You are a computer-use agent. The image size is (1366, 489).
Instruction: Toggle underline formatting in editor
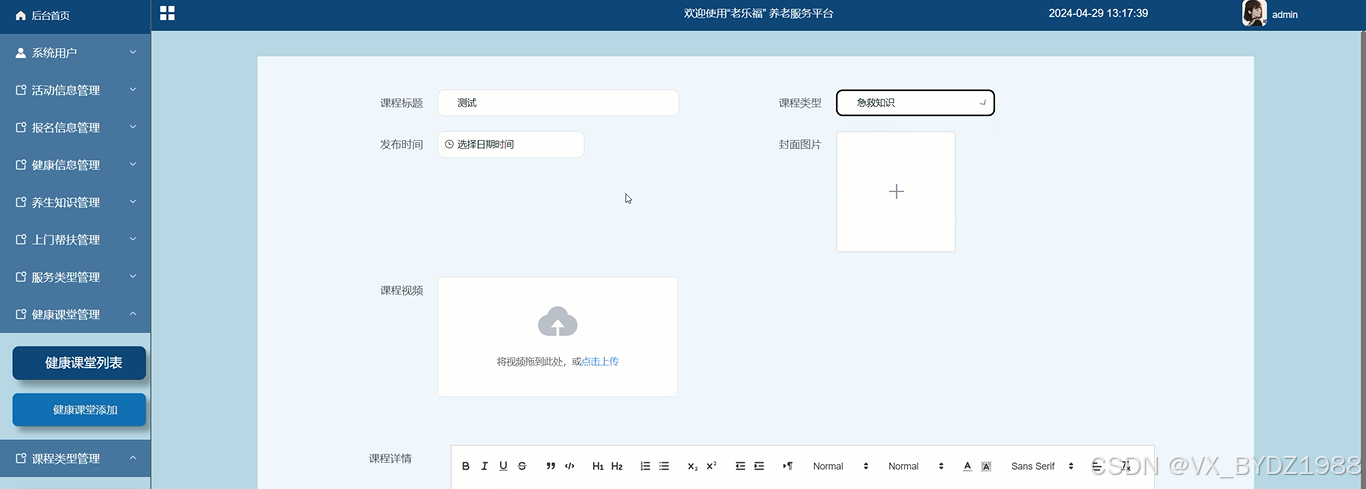click(503, 466)
